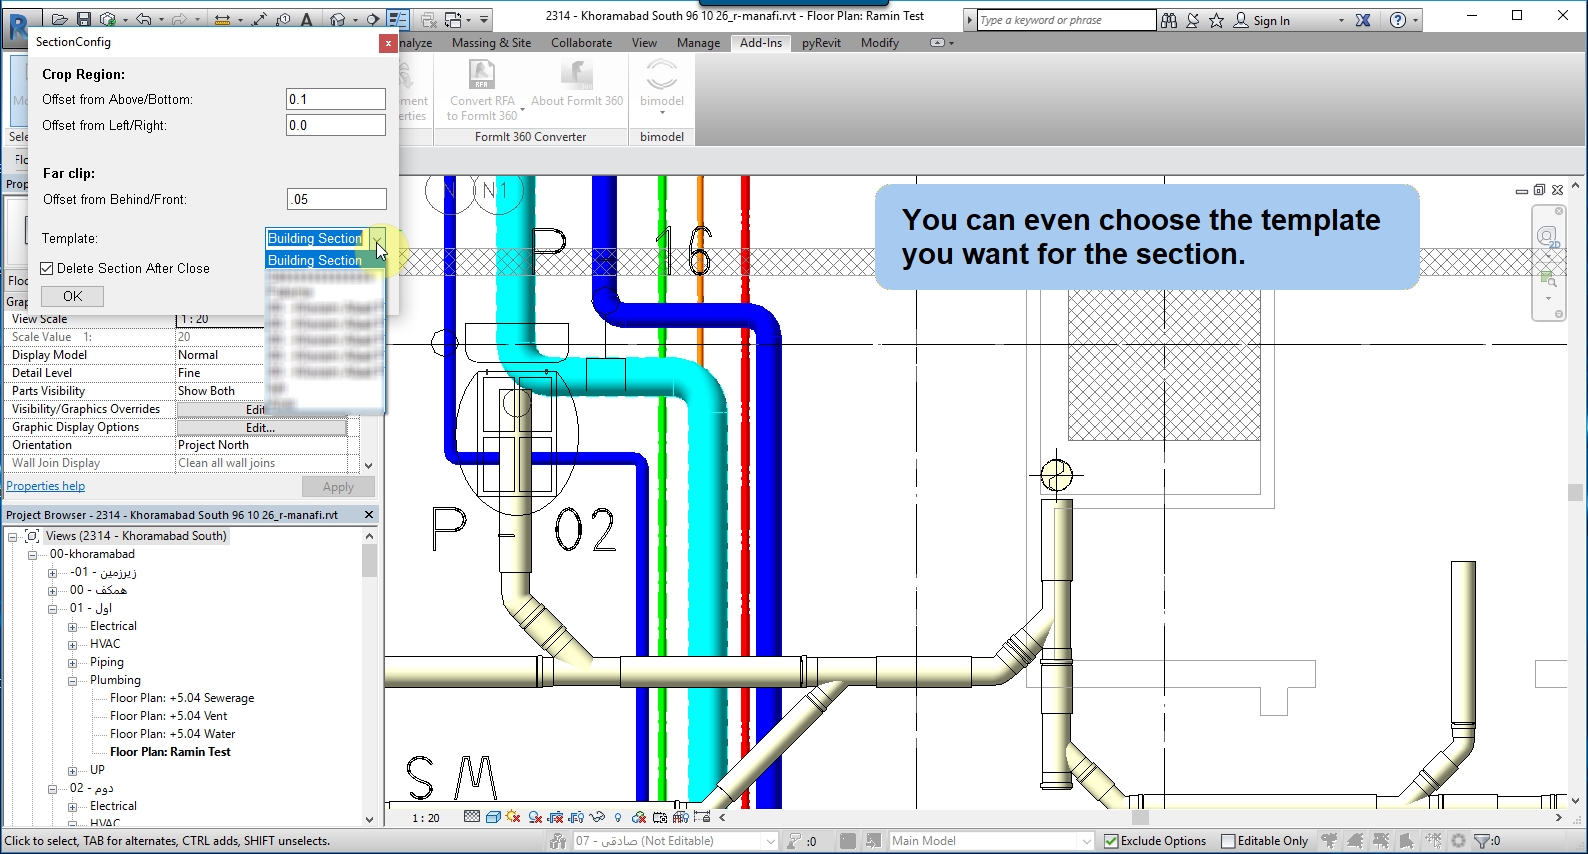Save the project using the floppy disk icon

click(84, 19)
